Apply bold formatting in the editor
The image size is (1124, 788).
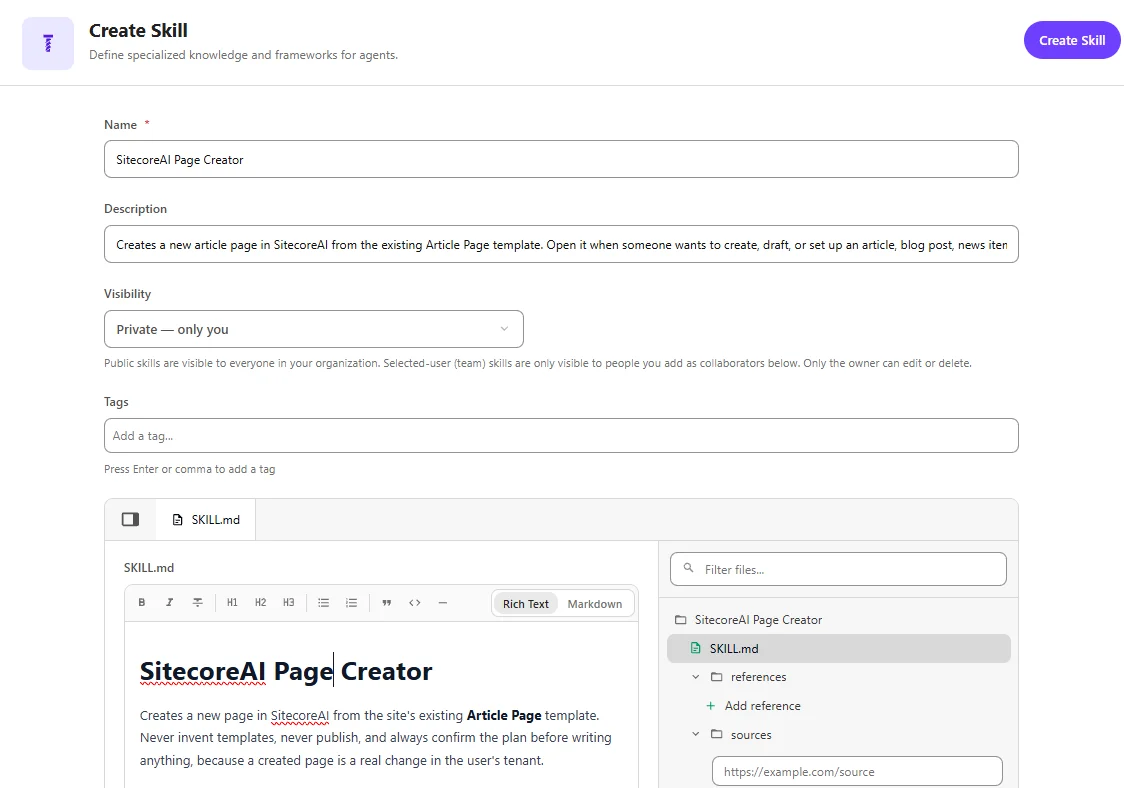[142, 602]
